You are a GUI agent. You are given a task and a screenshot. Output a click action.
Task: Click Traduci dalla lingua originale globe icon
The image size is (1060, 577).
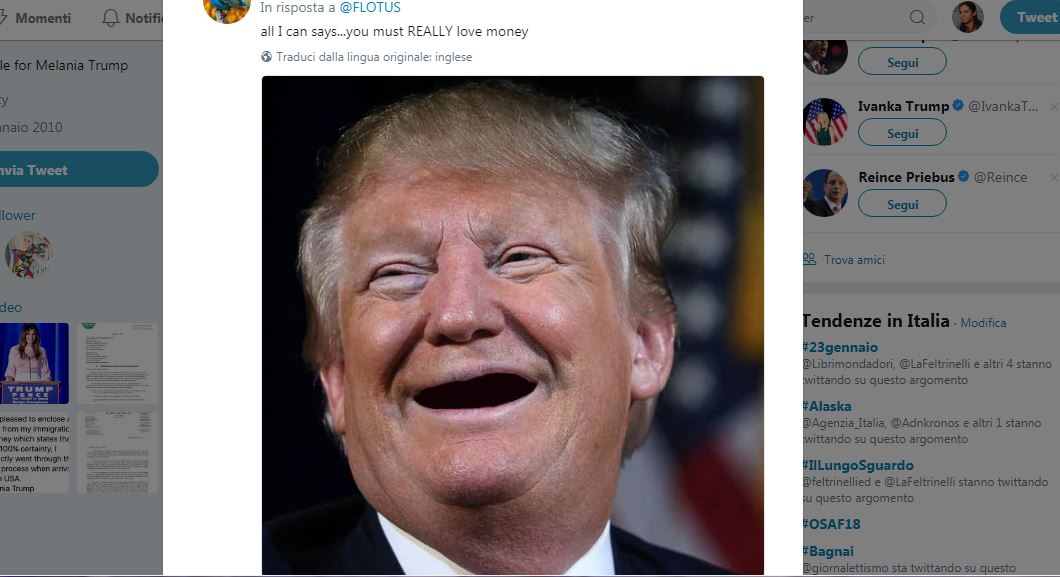tap(266, 57)
